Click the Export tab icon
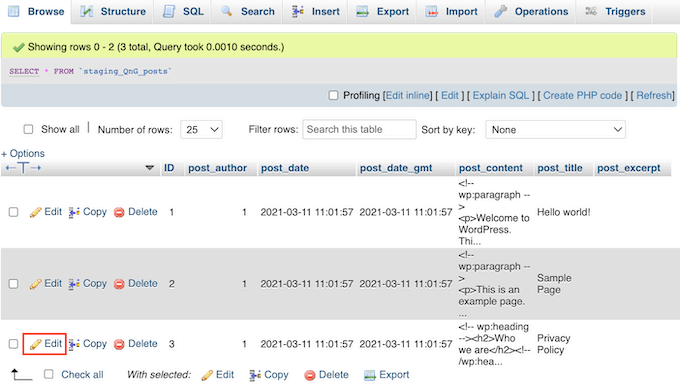Image resolution: width=680 pixels, height=384 pixels. coord(362,11)
